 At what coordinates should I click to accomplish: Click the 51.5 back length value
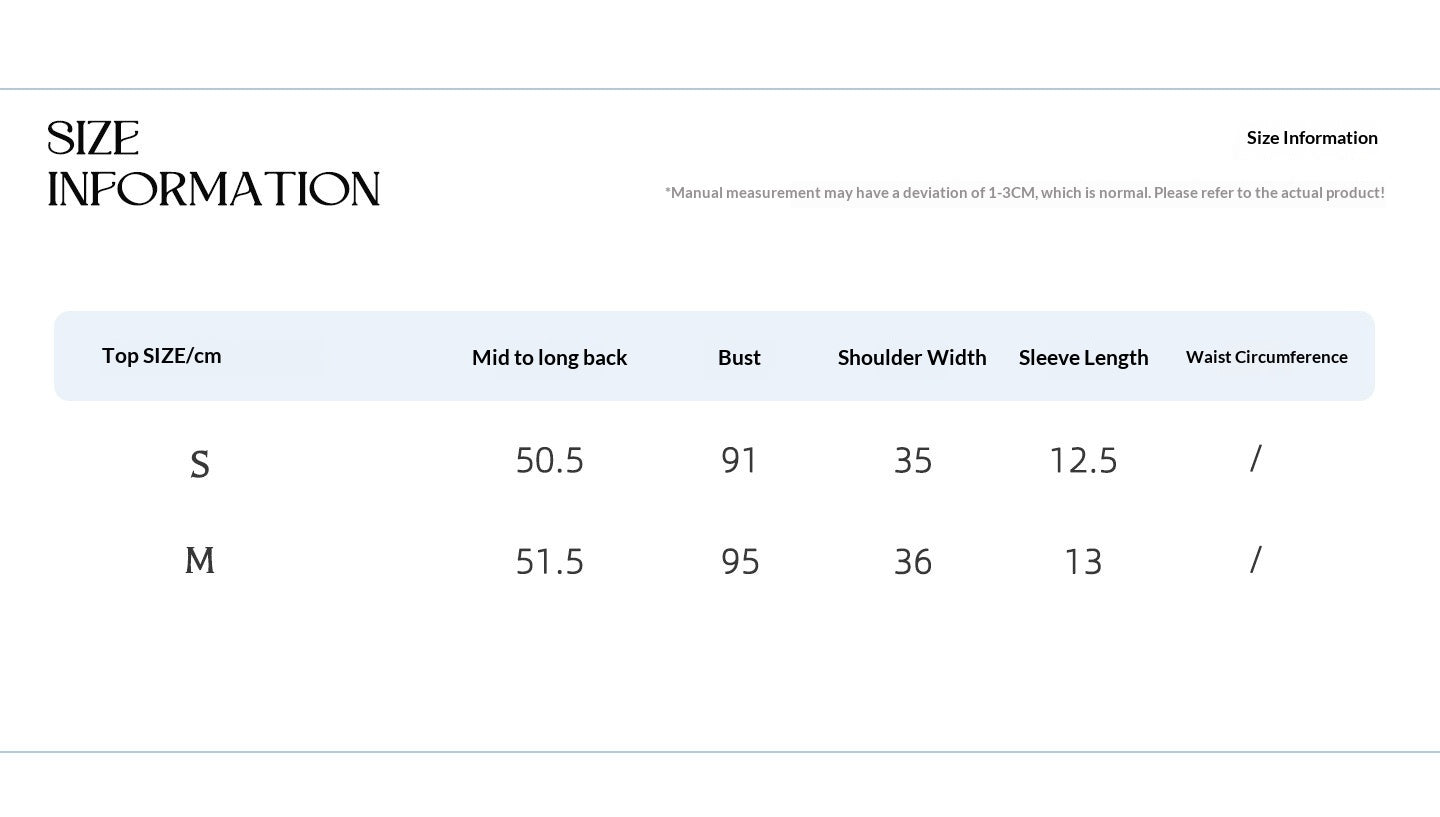(x=549, y=561)
